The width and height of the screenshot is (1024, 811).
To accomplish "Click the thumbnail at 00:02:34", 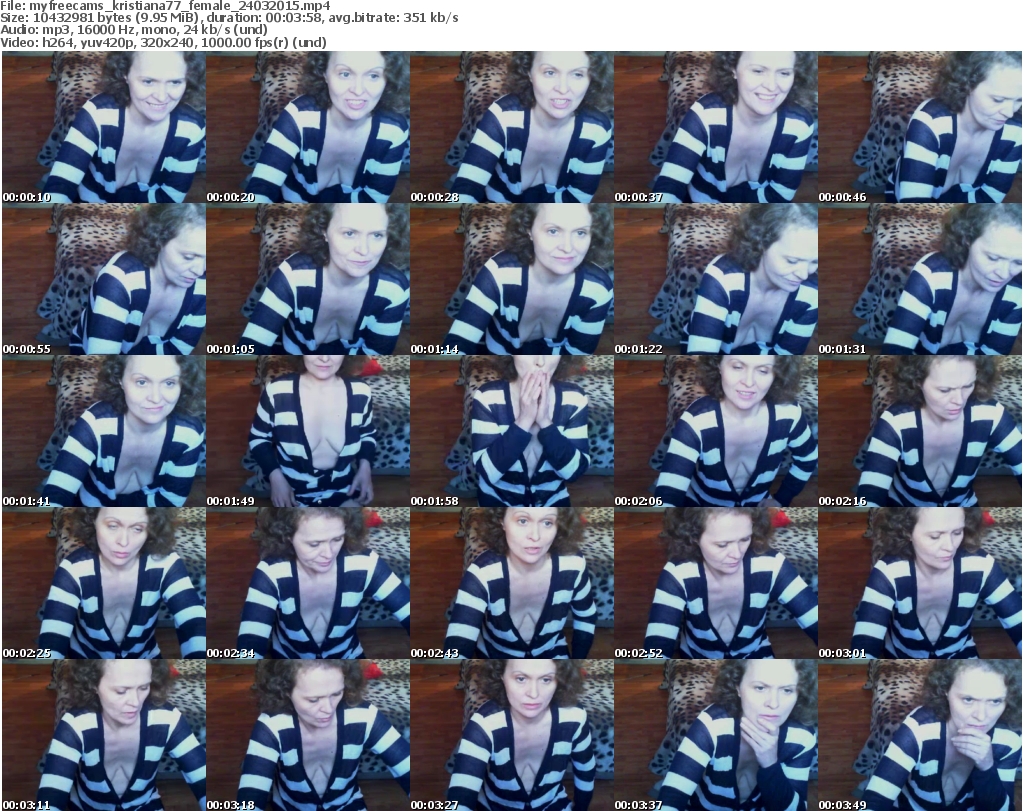I will [x=308, y=584].
